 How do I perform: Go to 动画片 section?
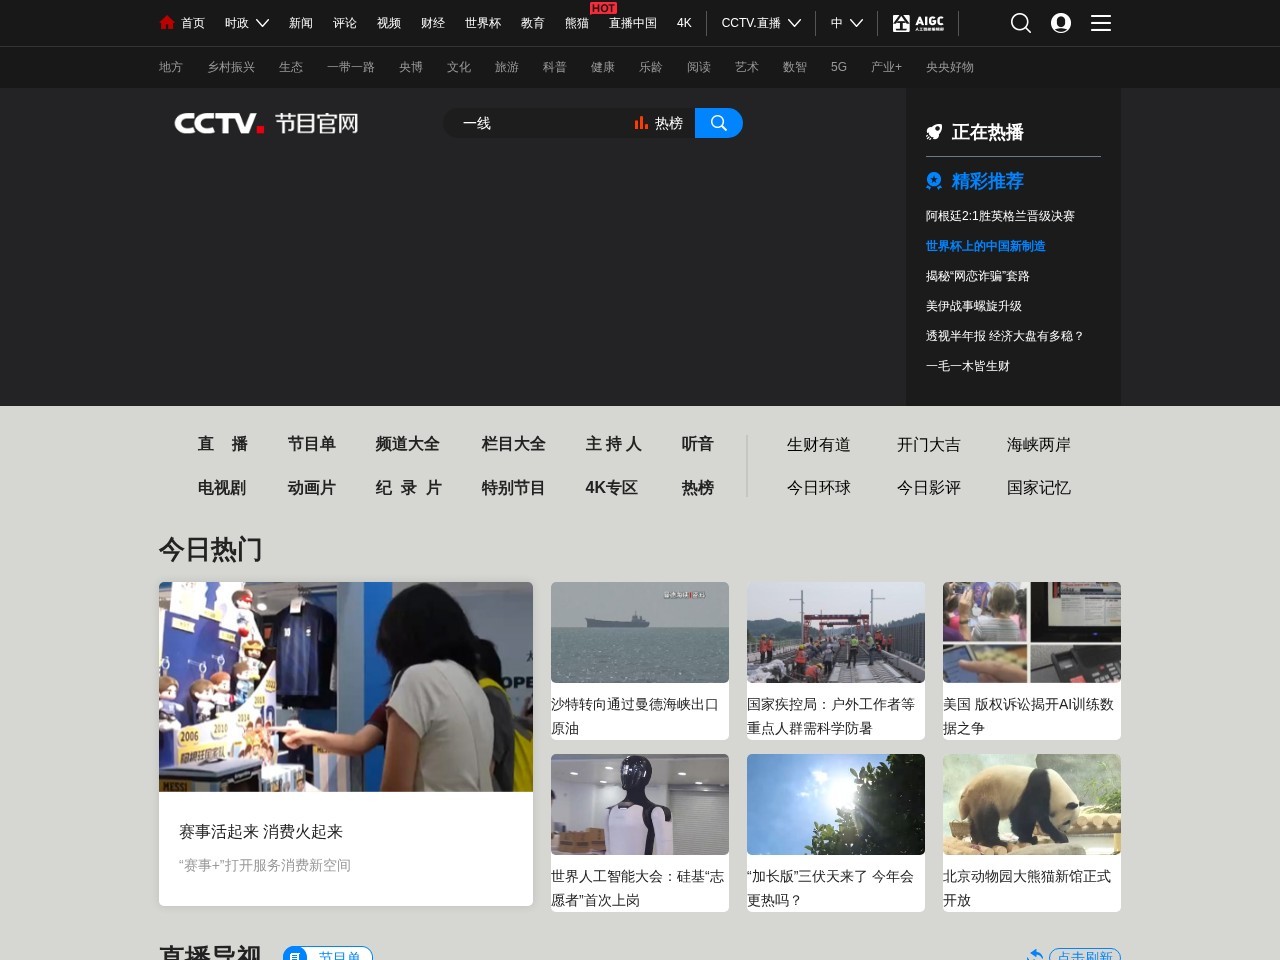point(312,488)
